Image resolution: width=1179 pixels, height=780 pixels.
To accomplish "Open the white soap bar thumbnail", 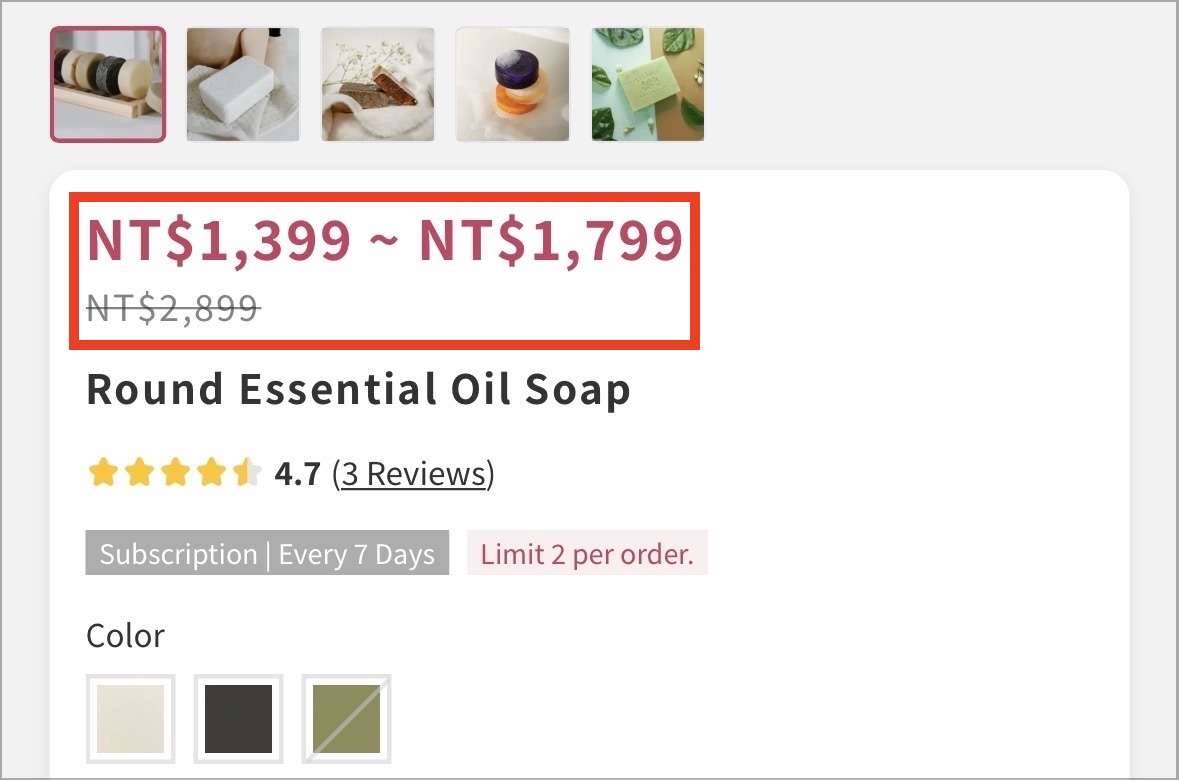I will 243,84.
